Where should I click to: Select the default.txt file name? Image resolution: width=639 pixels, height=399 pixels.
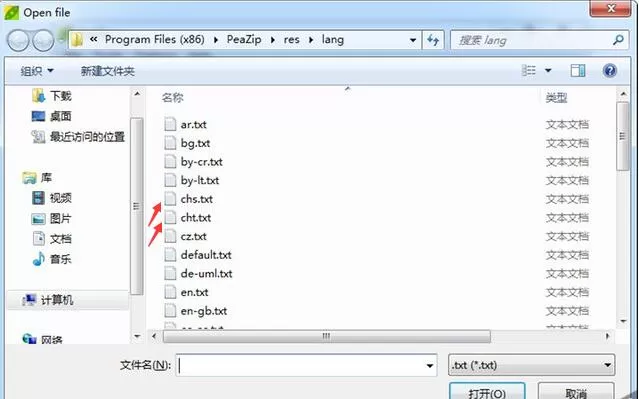point(206,255)
